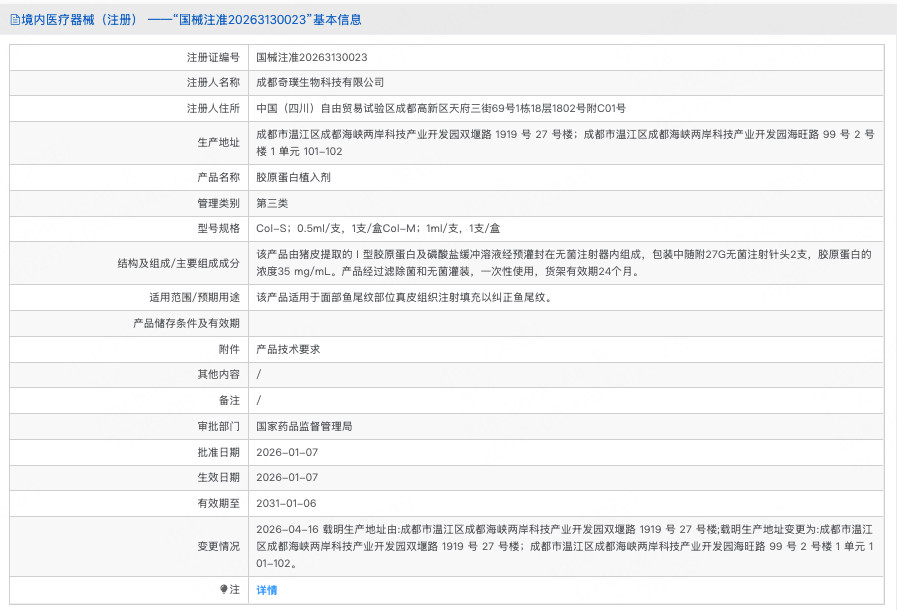Select registrant name 成都奇璞生物科技有限公司
This screenshot has height=610, width=897.
pyautogui.click(x=320, y=82)
